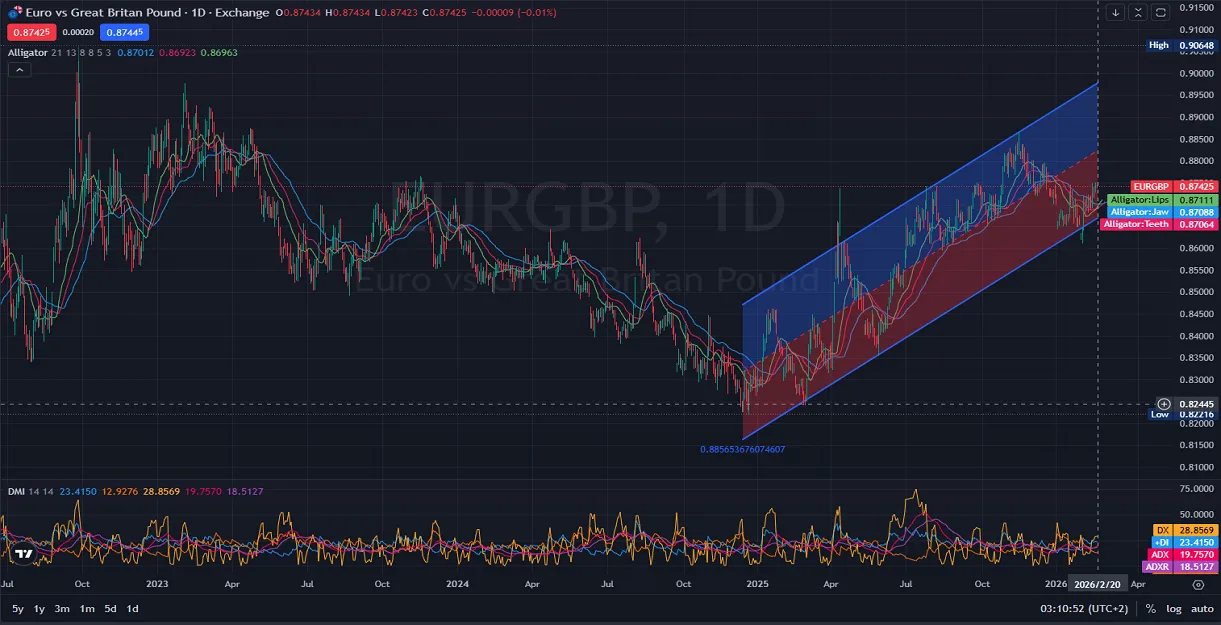Click the EURGBP price label on scale
This screenshot has height=625, width=1221.
coord(1153,187)
